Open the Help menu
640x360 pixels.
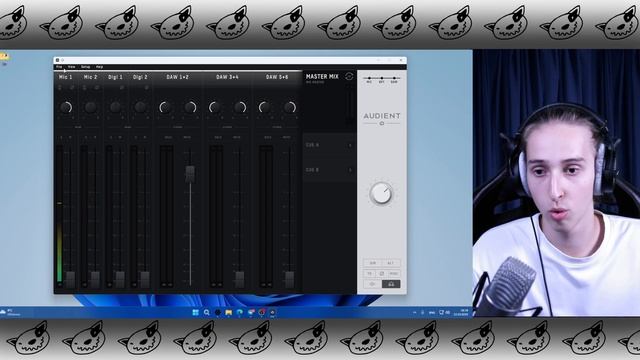click(99, 67)
